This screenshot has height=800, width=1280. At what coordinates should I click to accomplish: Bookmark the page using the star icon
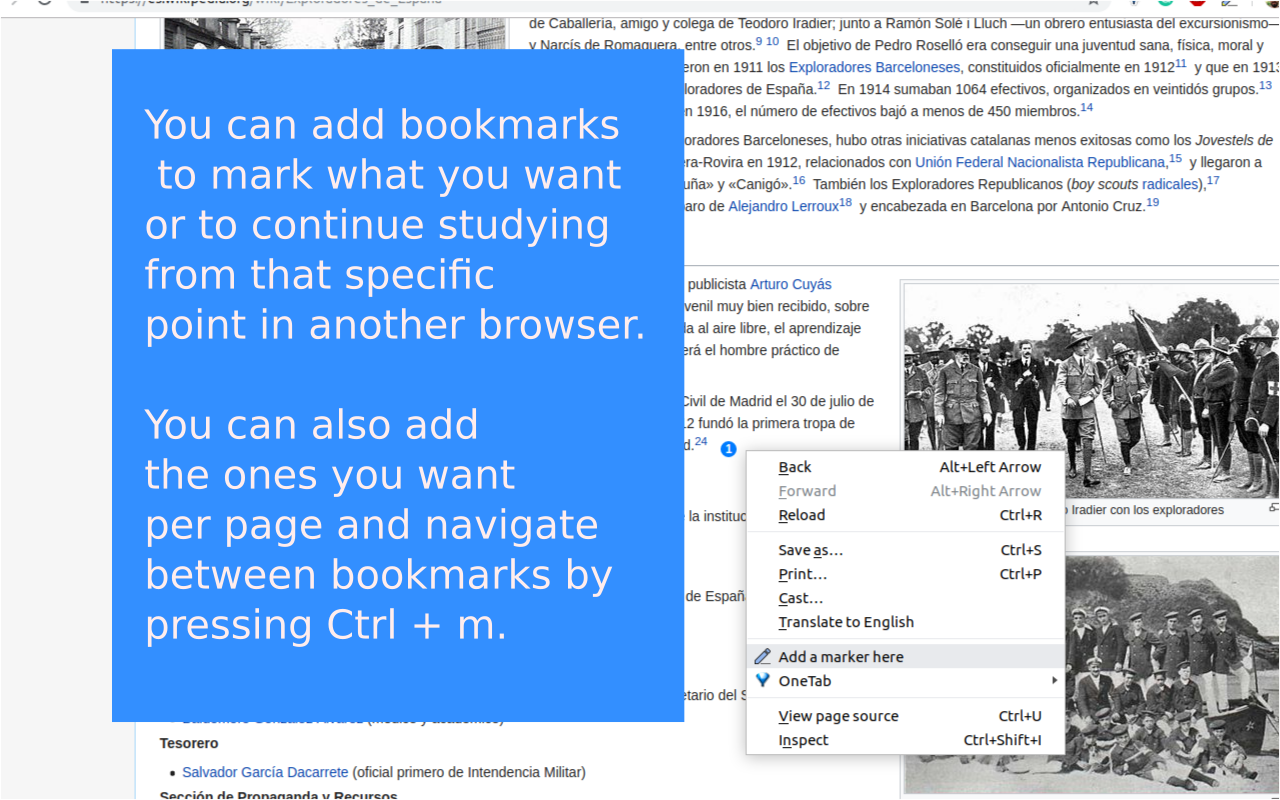click(1093, 4)
